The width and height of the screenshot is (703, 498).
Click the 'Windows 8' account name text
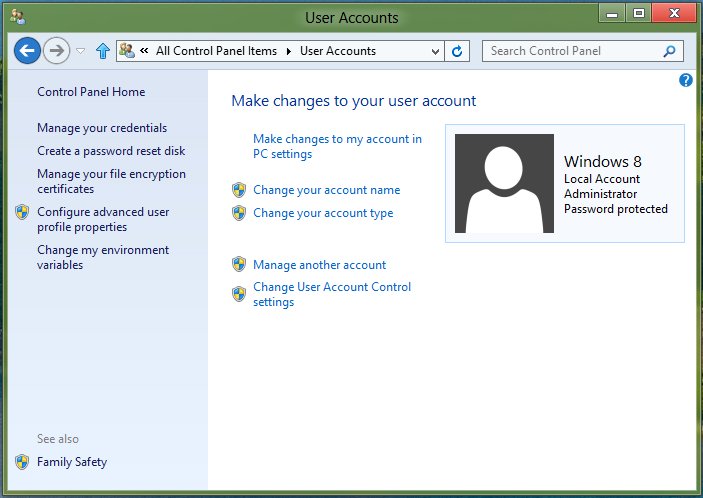click(603, 161)
